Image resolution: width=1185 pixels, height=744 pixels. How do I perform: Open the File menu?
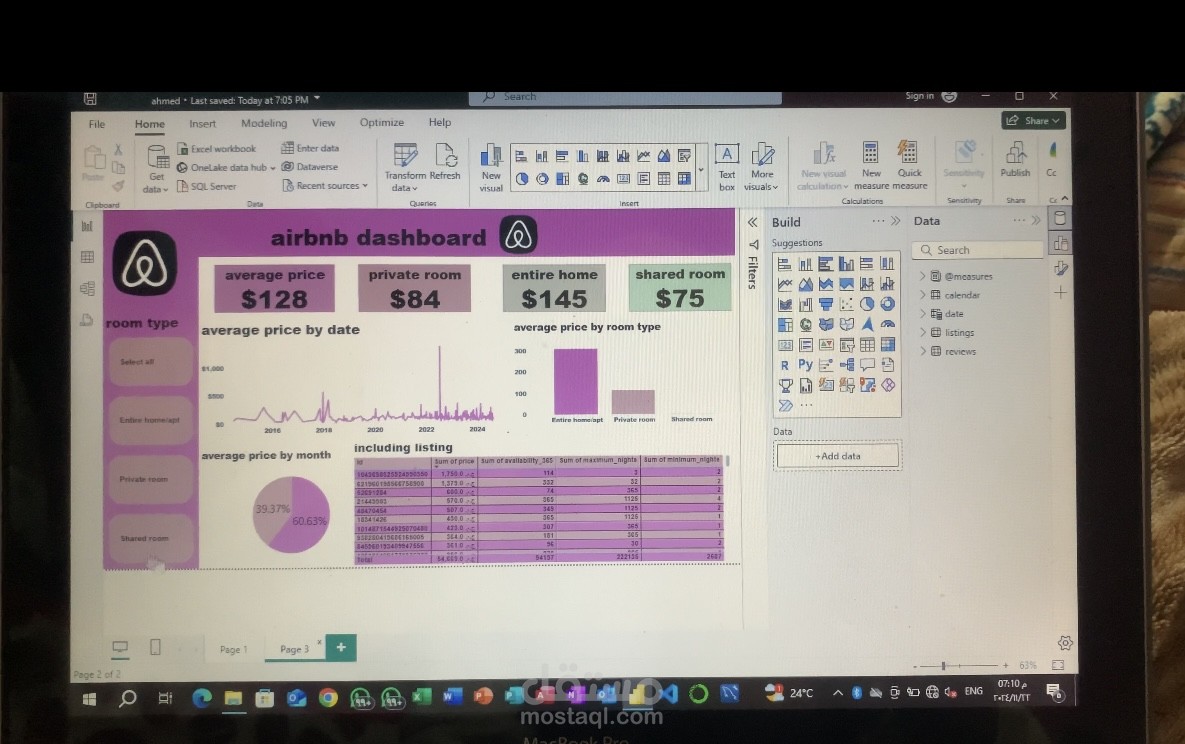tap(97, 124)
